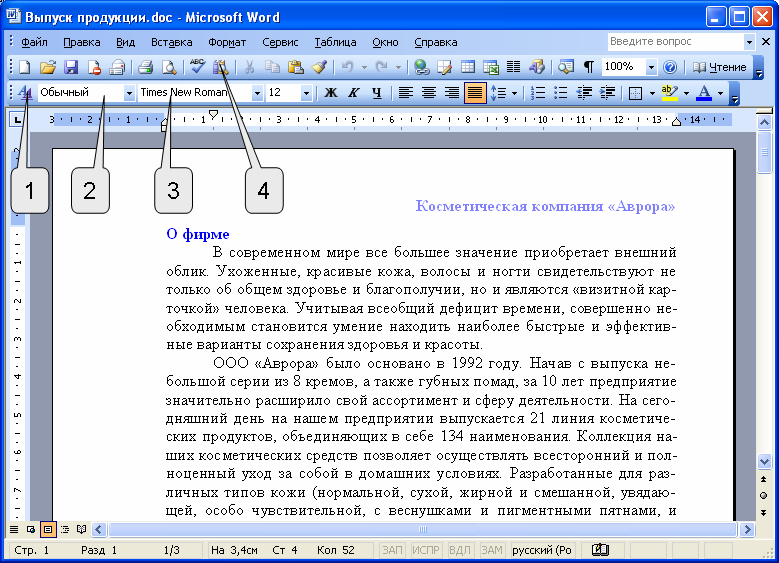Open the 100% zoom dropdown

(x=651, y=67)
